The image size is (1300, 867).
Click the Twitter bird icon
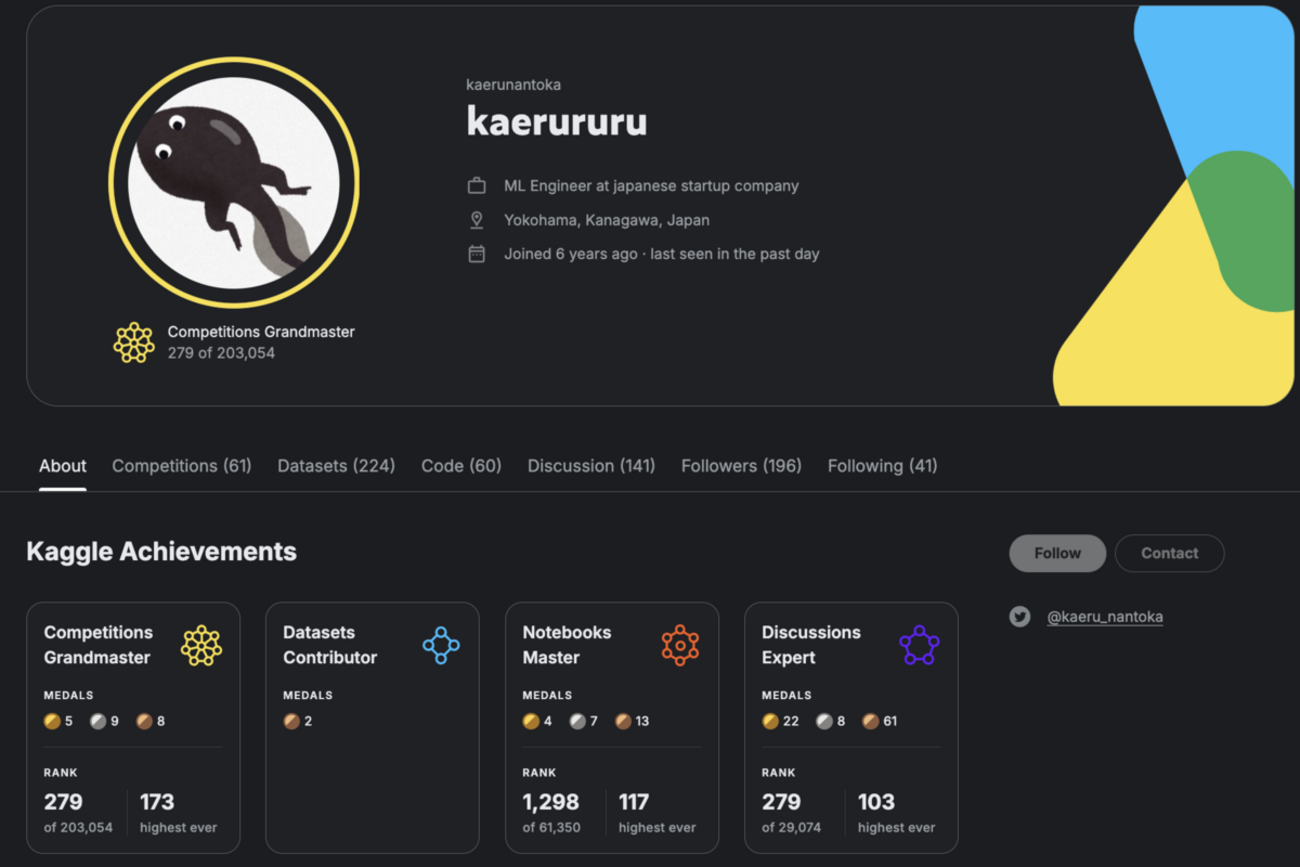pyautogui.click(x=1020, y=616)
